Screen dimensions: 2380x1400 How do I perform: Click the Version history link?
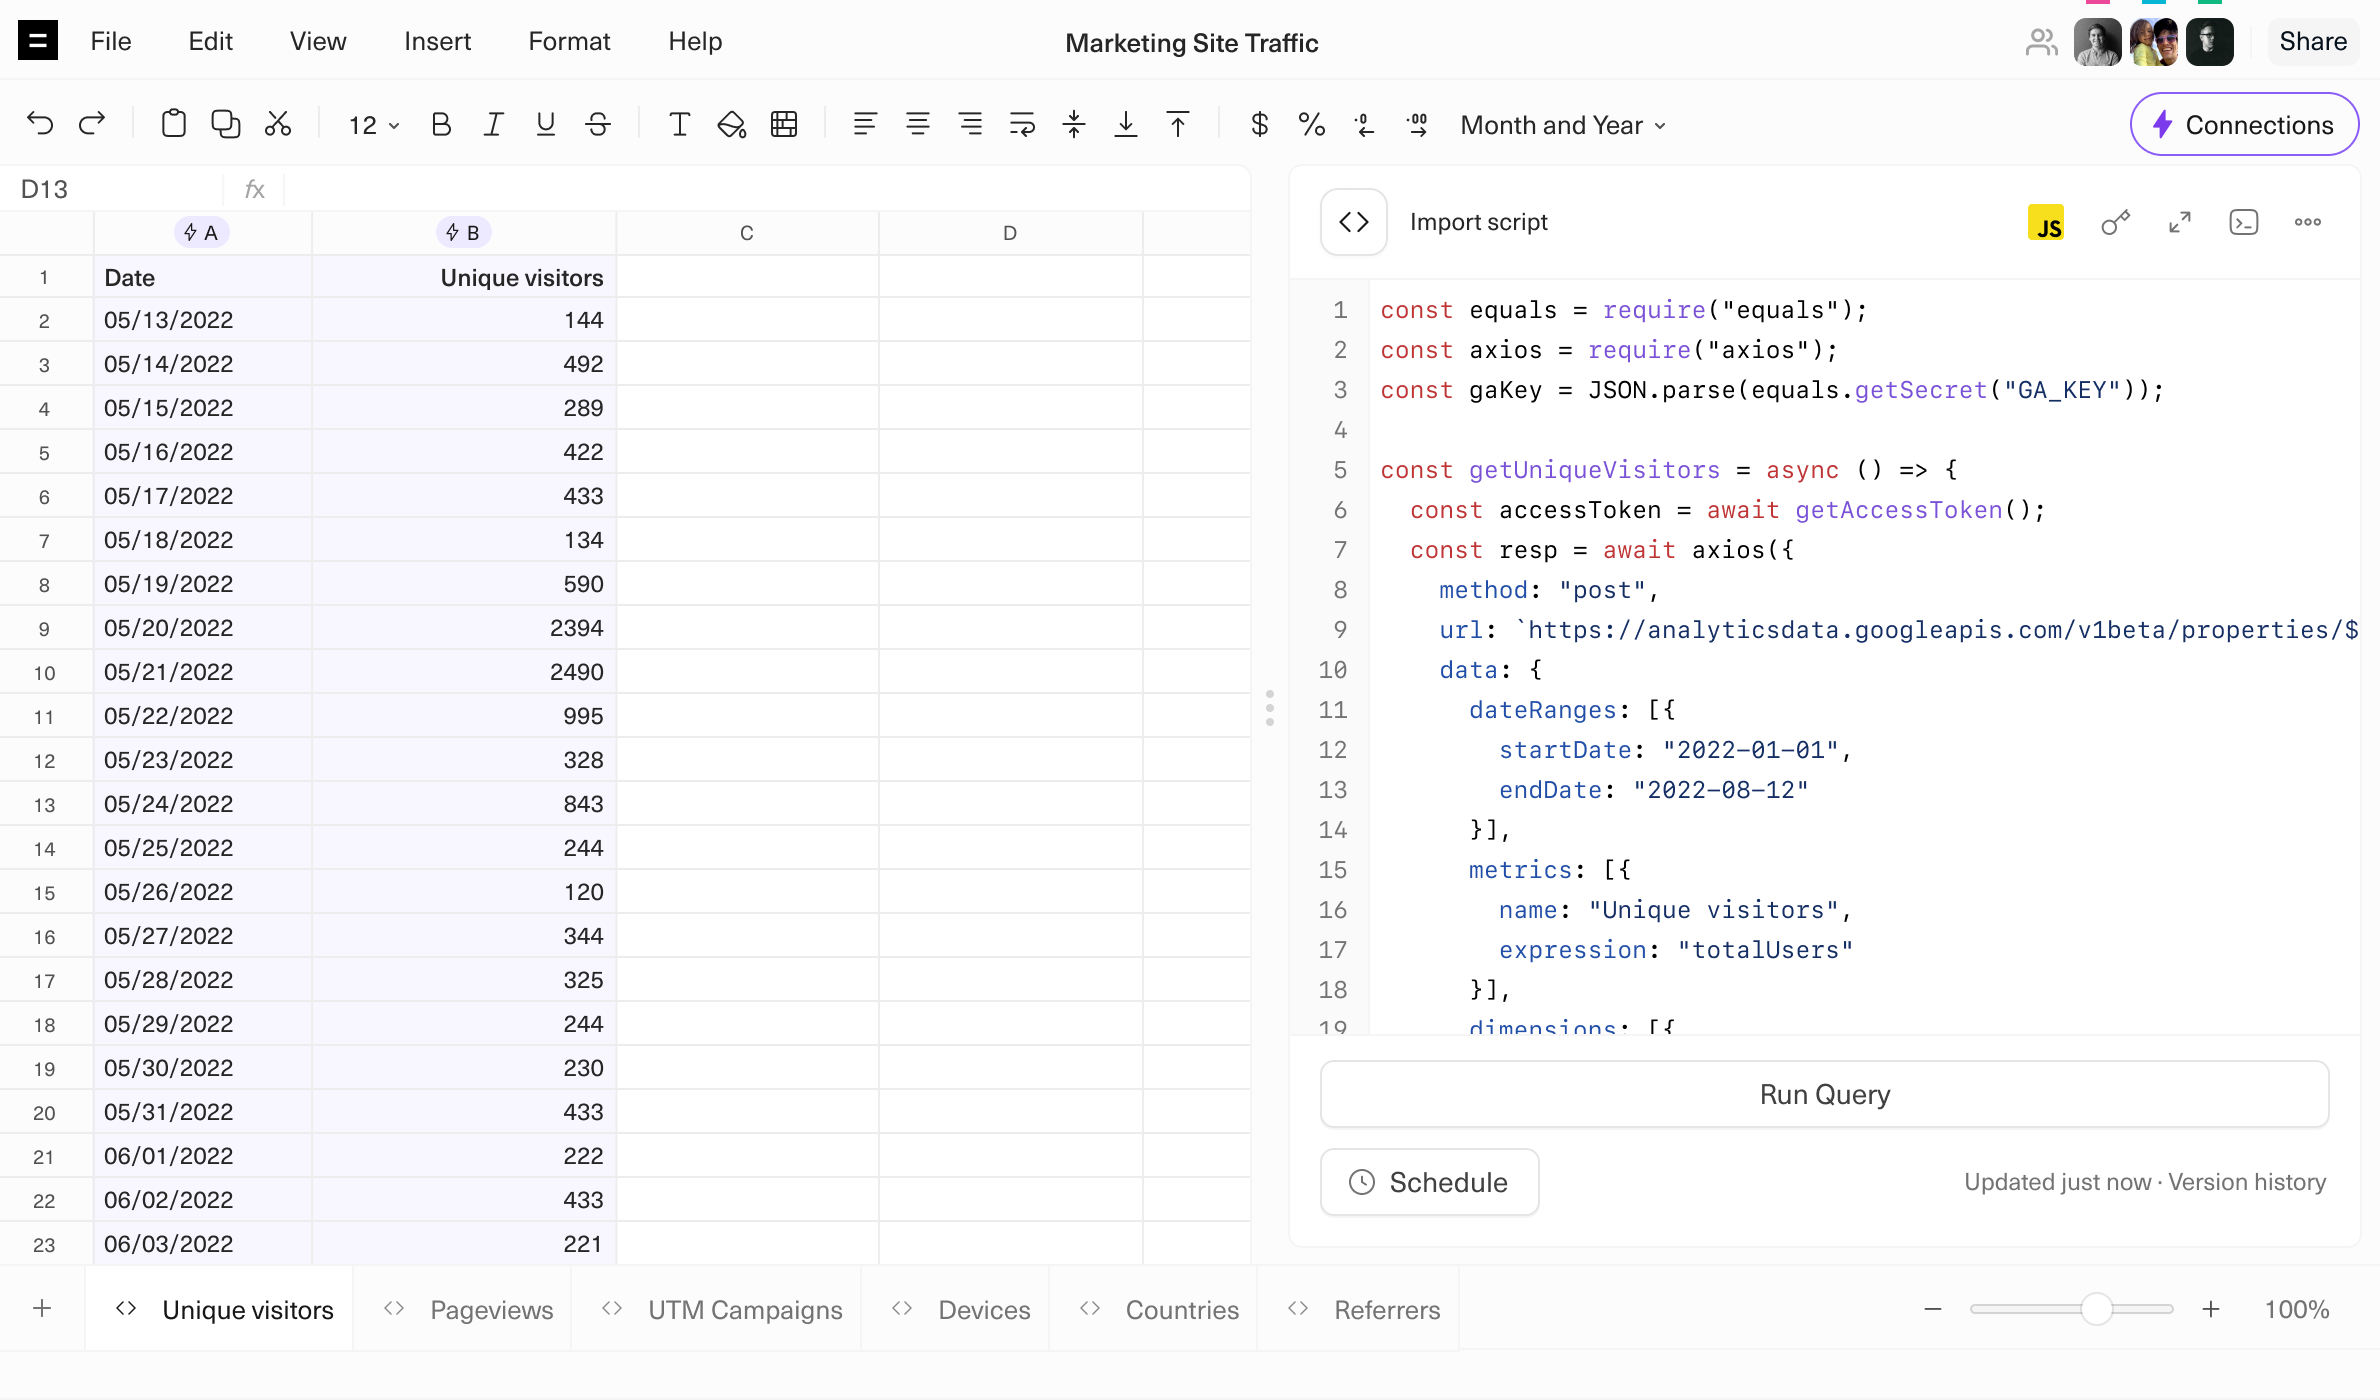click(x=2248, y=1182)
